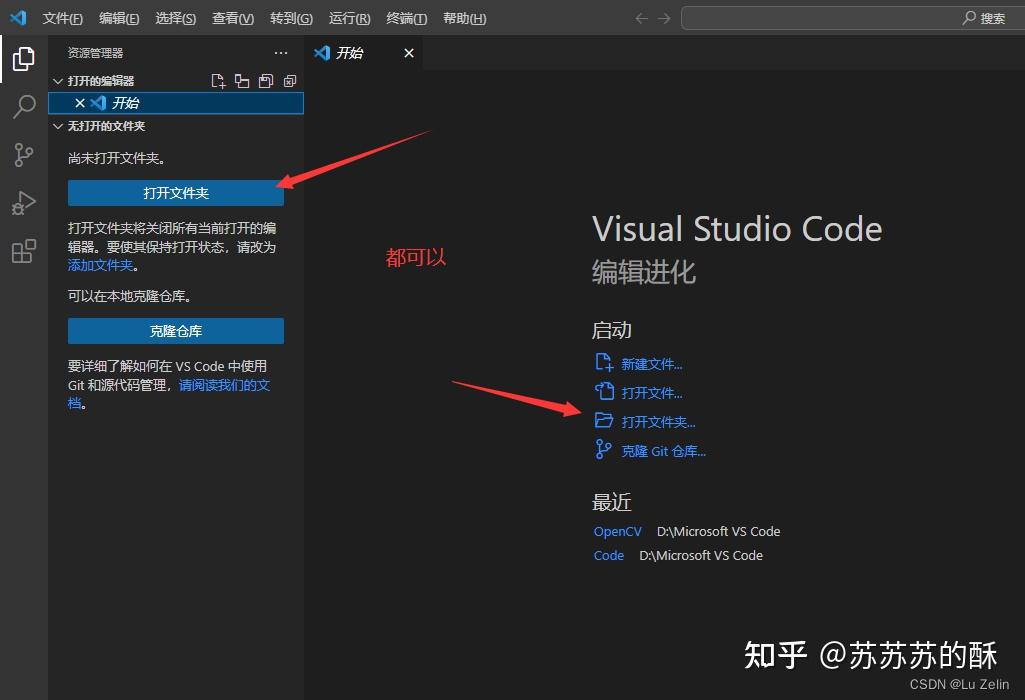Image resolution: width=1025 pixels, height=700 pixels.
Task: Click the Close All Editors icon
Action: pos(290,81)
